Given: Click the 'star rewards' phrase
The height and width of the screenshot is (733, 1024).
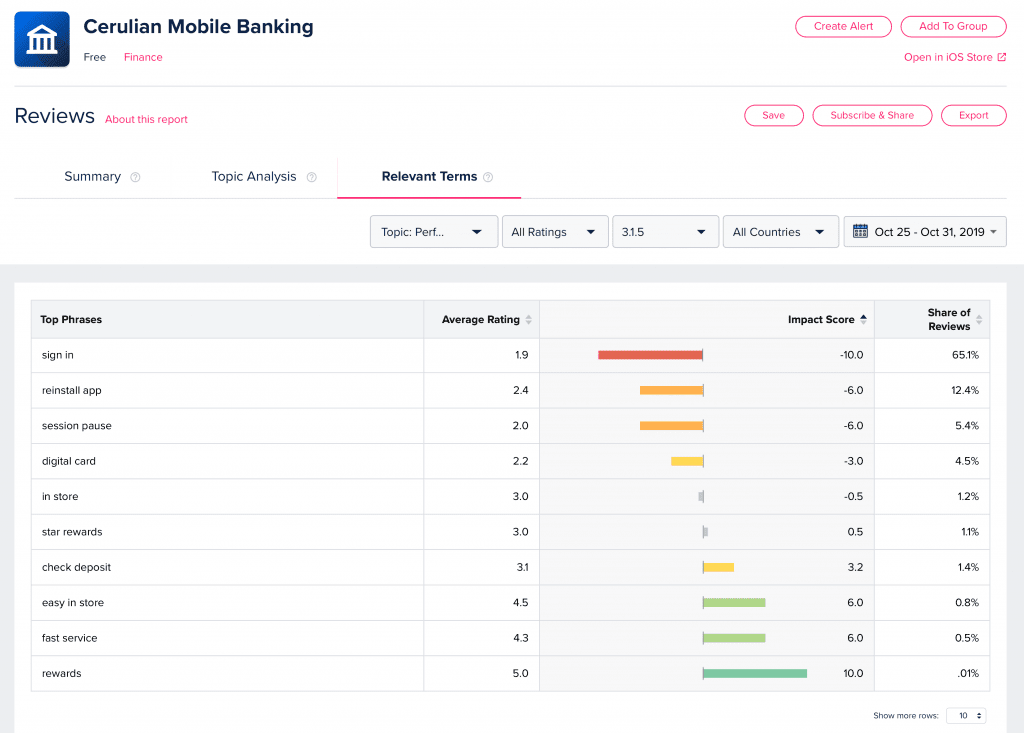Looking at the screenshot, I should [x=72, y=531].
